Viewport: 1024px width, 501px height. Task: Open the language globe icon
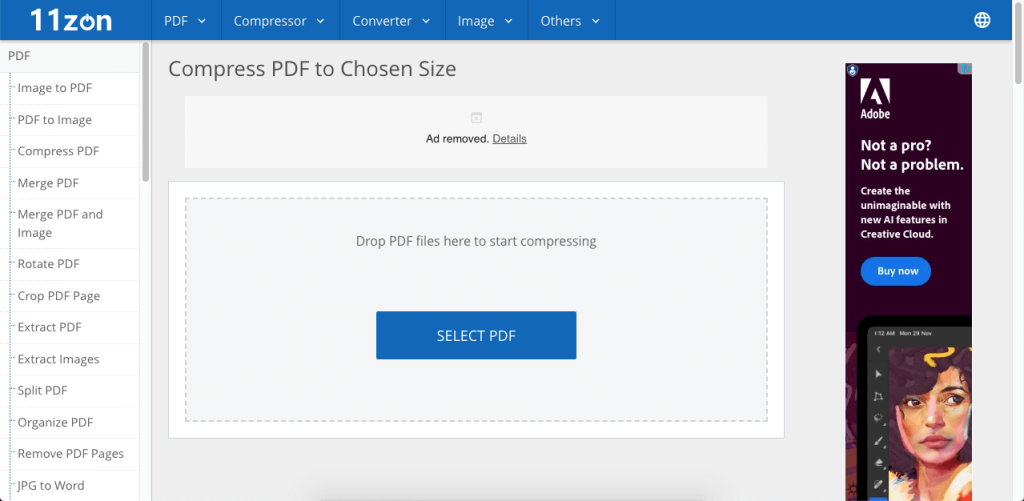(x=981, y=20)
